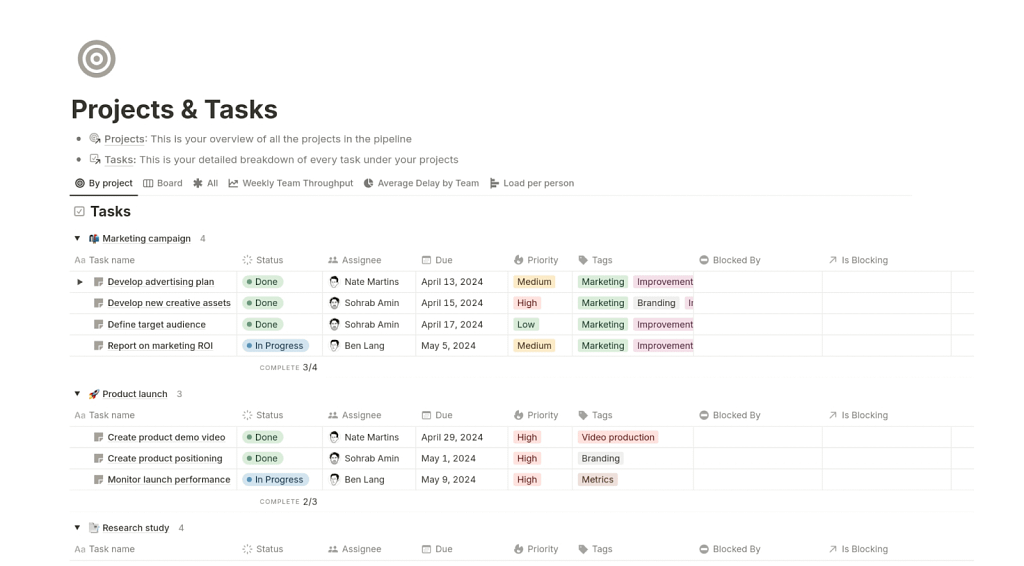Viewport: 1024px width, 566px height.
Task: Click due date May 9, 2024
Action: pos(448,479)
